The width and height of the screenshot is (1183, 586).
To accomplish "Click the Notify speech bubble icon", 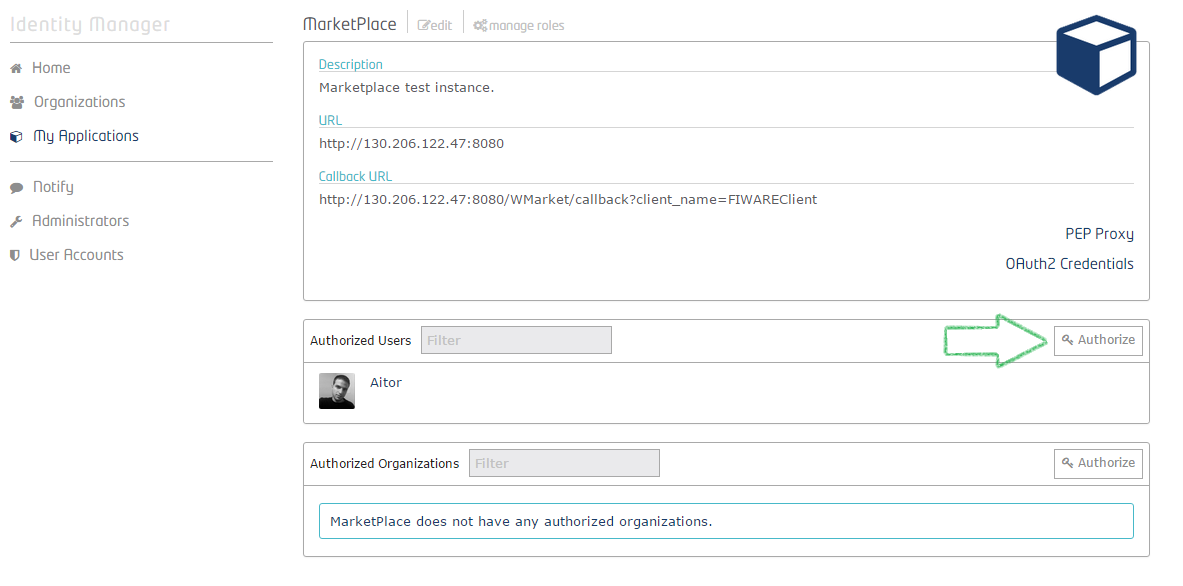I will point(17,188).
